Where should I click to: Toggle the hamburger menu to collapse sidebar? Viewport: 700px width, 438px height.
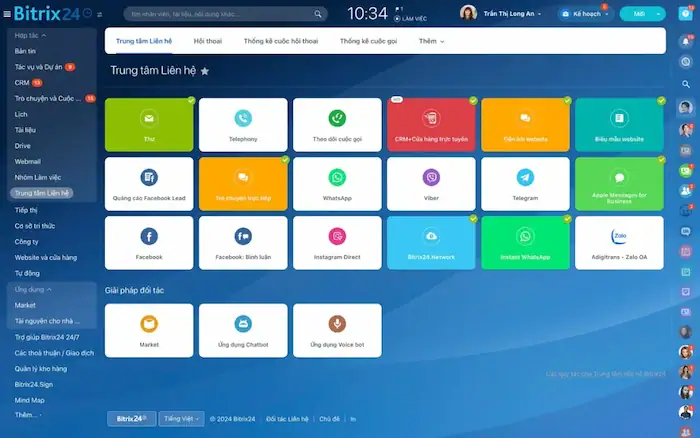(x=8, y=13)
